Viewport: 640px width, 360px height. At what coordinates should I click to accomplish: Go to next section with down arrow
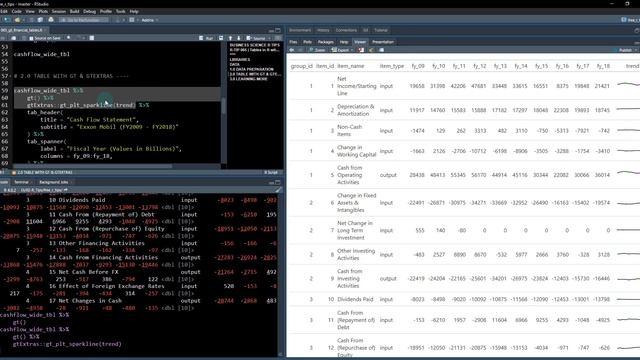(239, 38)
